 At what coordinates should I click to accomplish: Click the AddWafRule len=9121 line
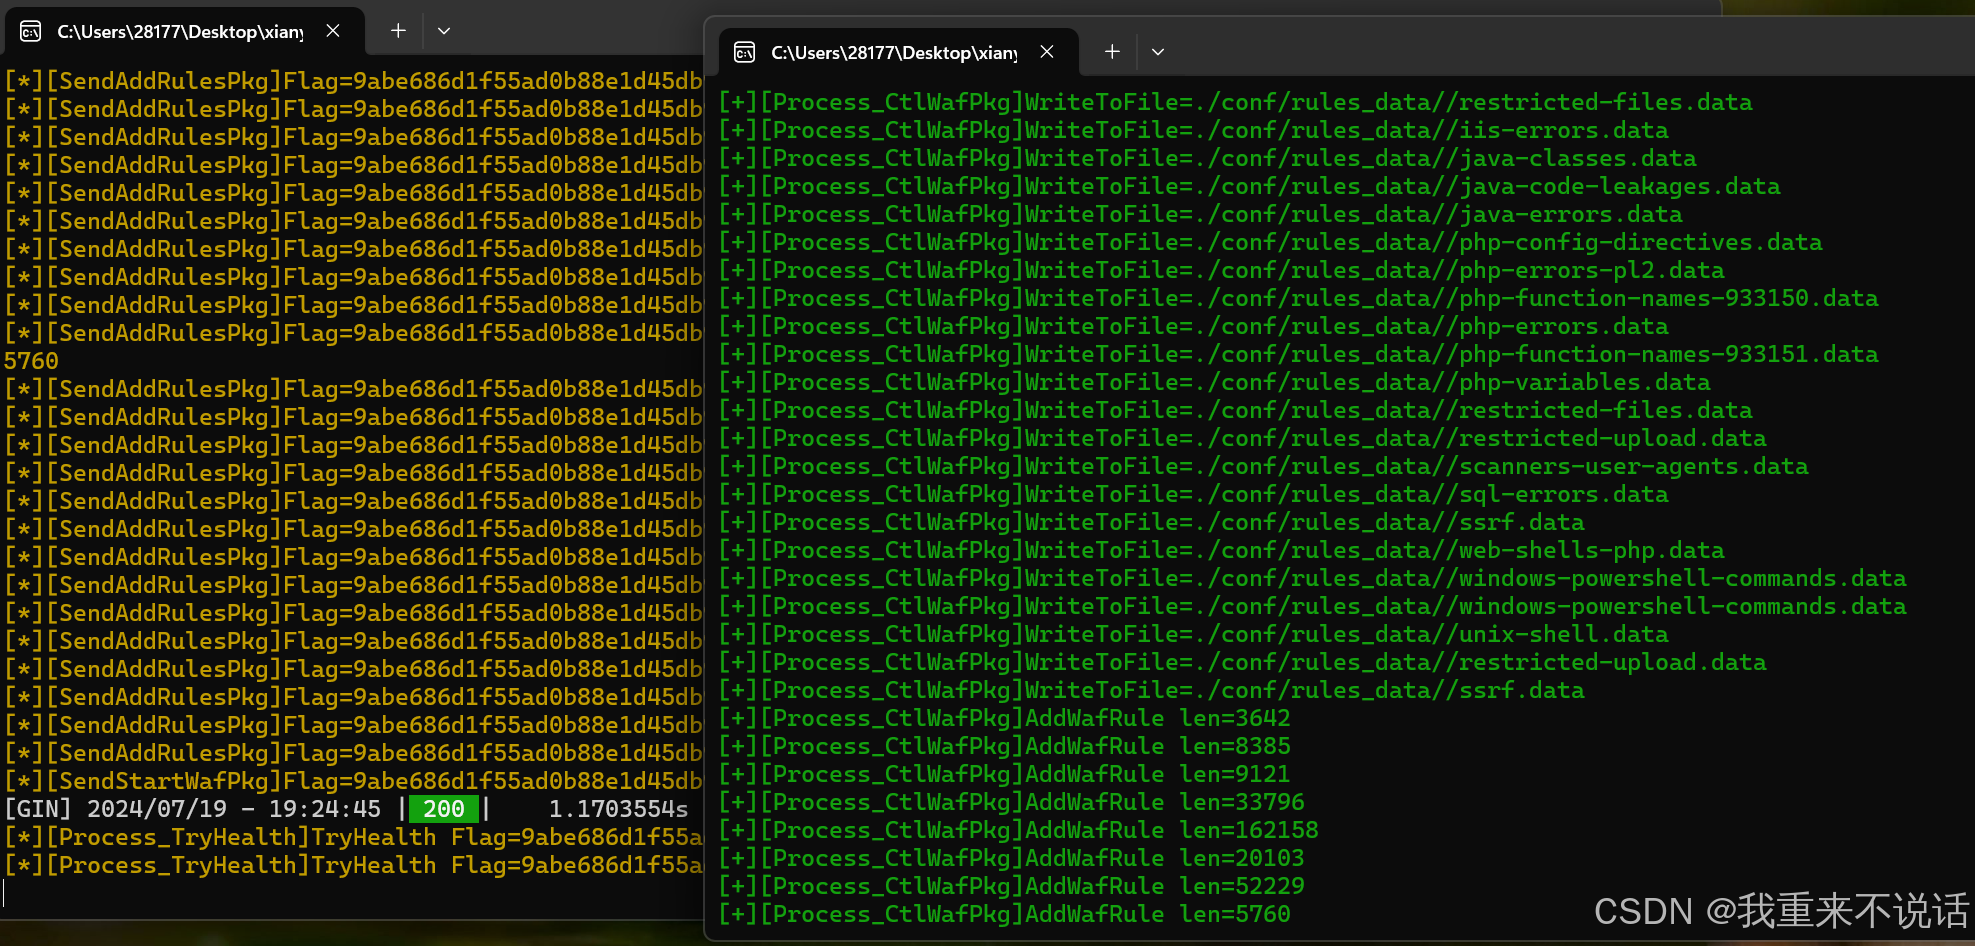(1005, 775)
